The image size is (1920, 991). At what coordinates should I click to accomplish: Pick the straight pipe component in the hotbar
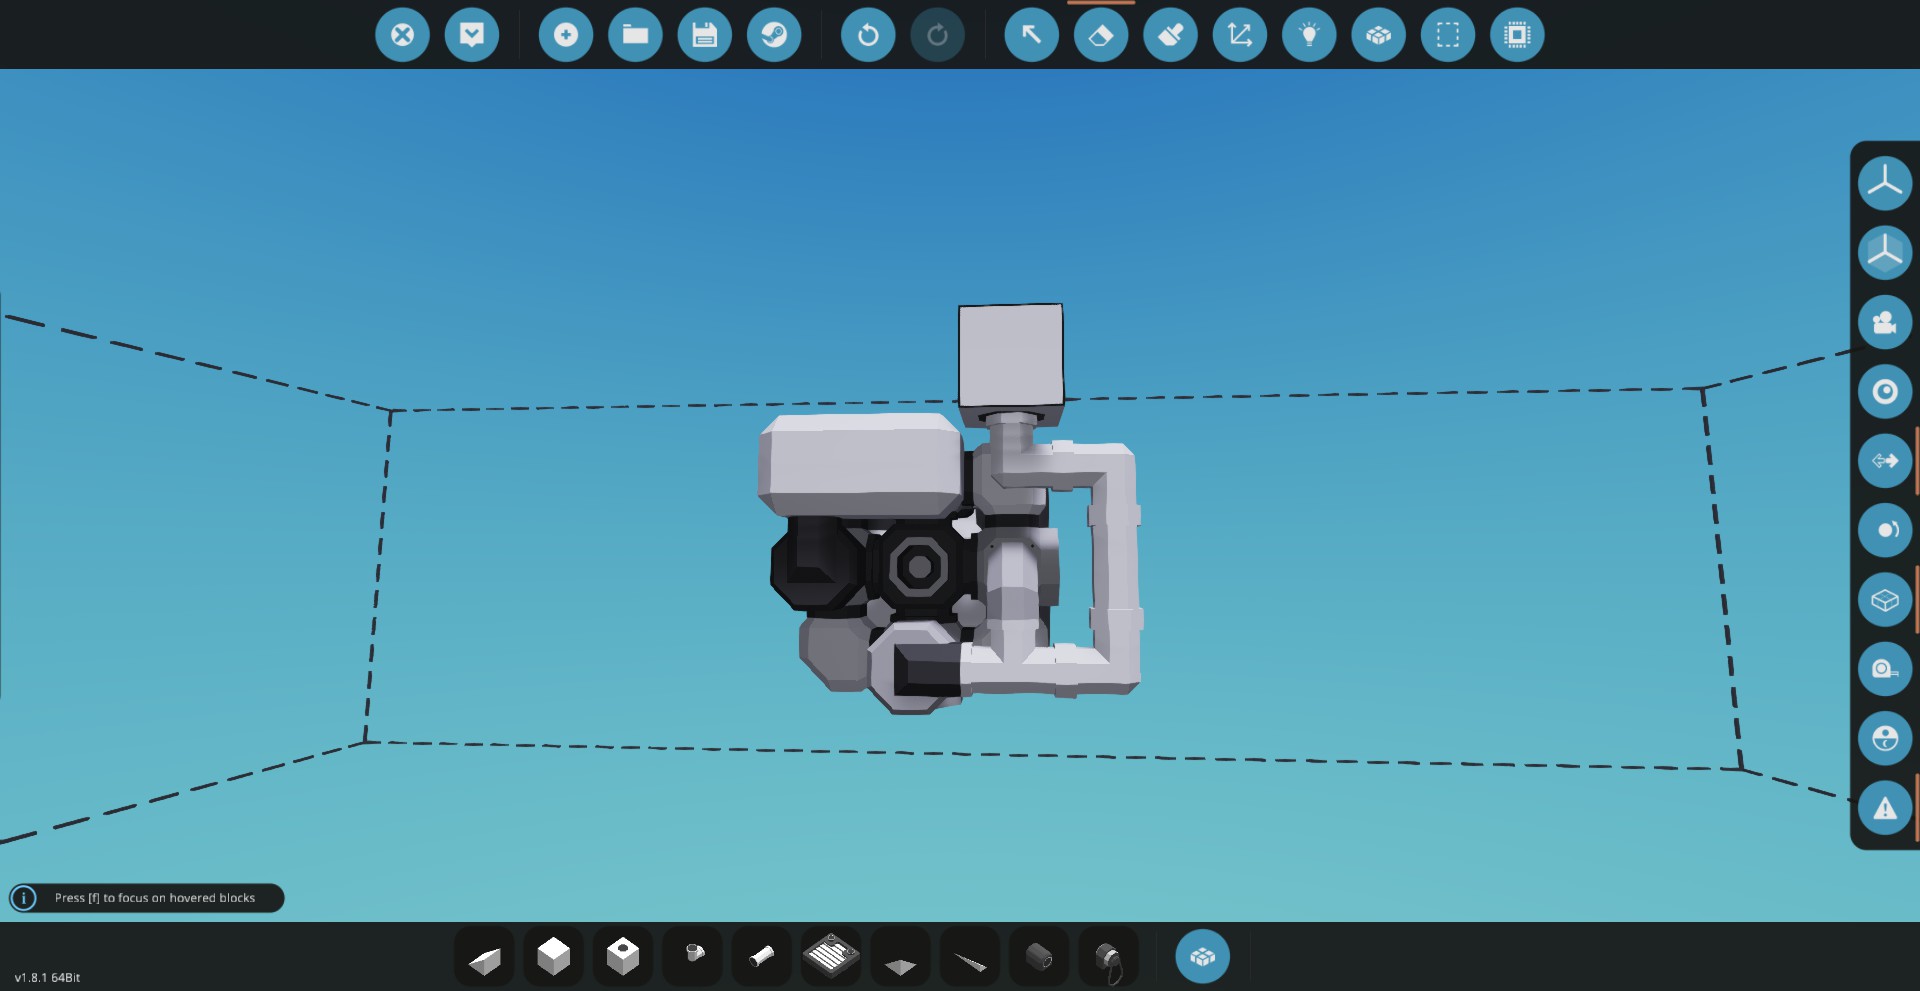[x=762, y=958]
